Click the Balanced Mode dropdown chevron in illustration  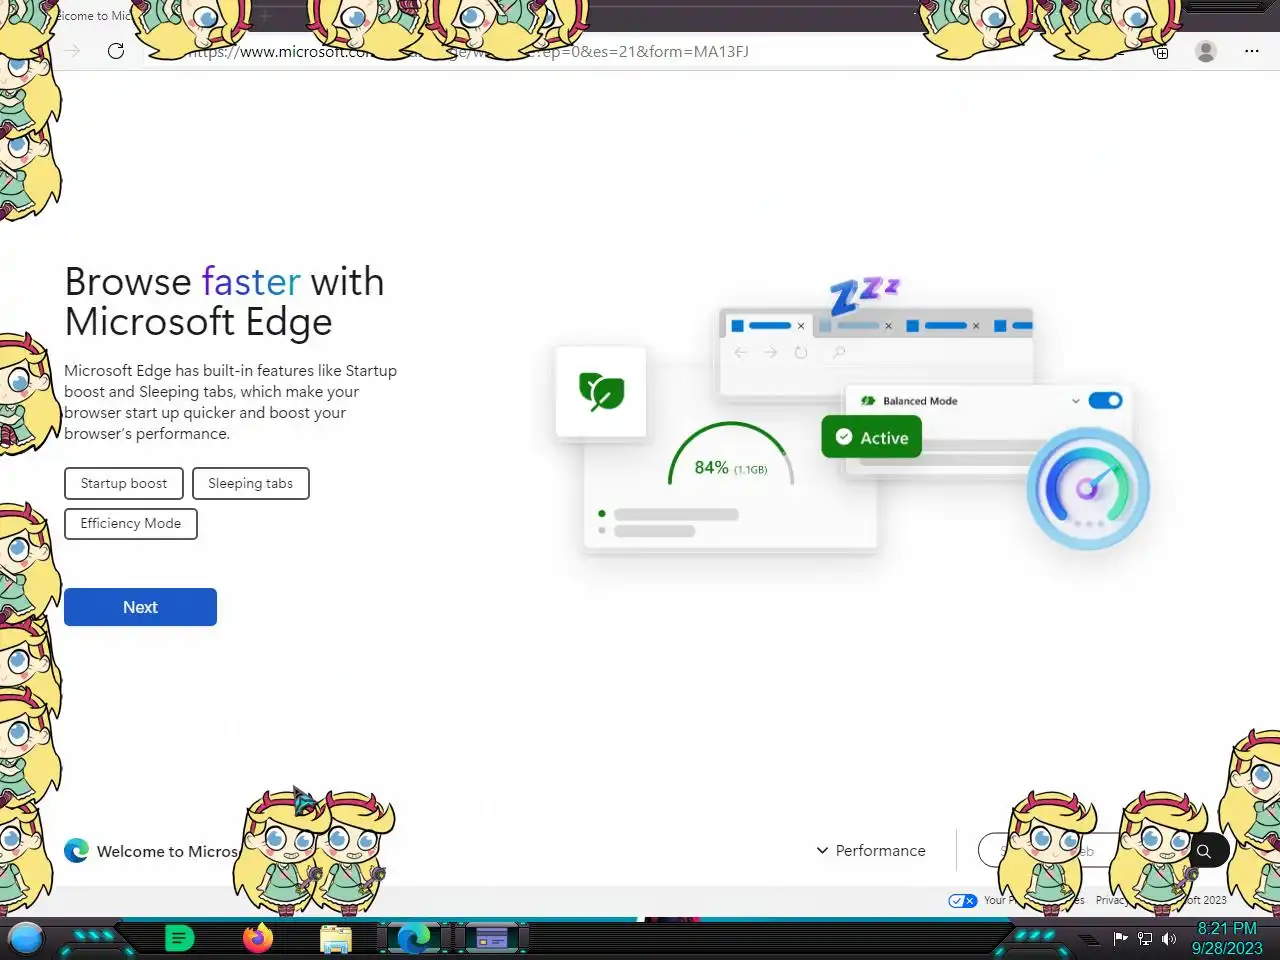pos(1076,401)
